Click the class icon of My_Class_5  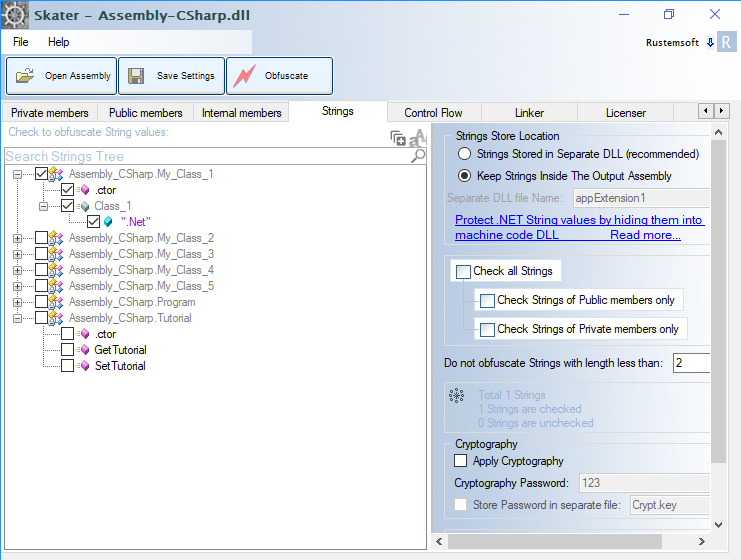[56, 286]
